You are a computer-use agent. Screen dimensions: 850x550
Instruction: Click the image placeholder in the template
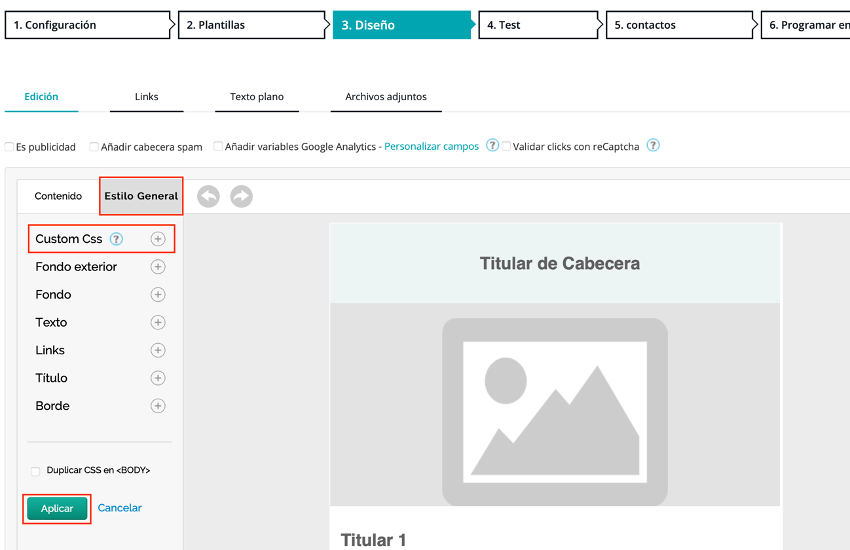point(555,412)
